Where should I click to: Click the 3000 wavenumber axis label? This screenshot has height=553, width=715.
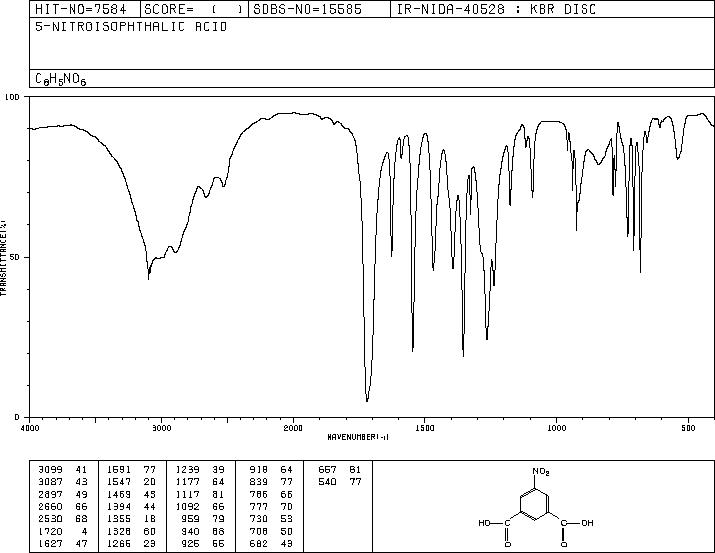point(161,428)
